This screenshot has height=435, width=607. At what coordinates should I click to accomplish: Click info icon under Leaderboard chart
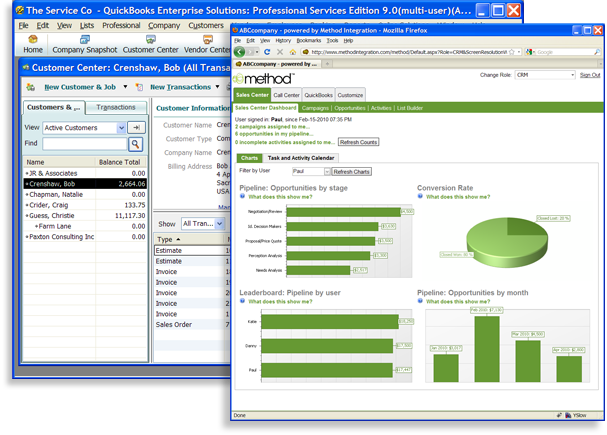(x=242, y=301)
